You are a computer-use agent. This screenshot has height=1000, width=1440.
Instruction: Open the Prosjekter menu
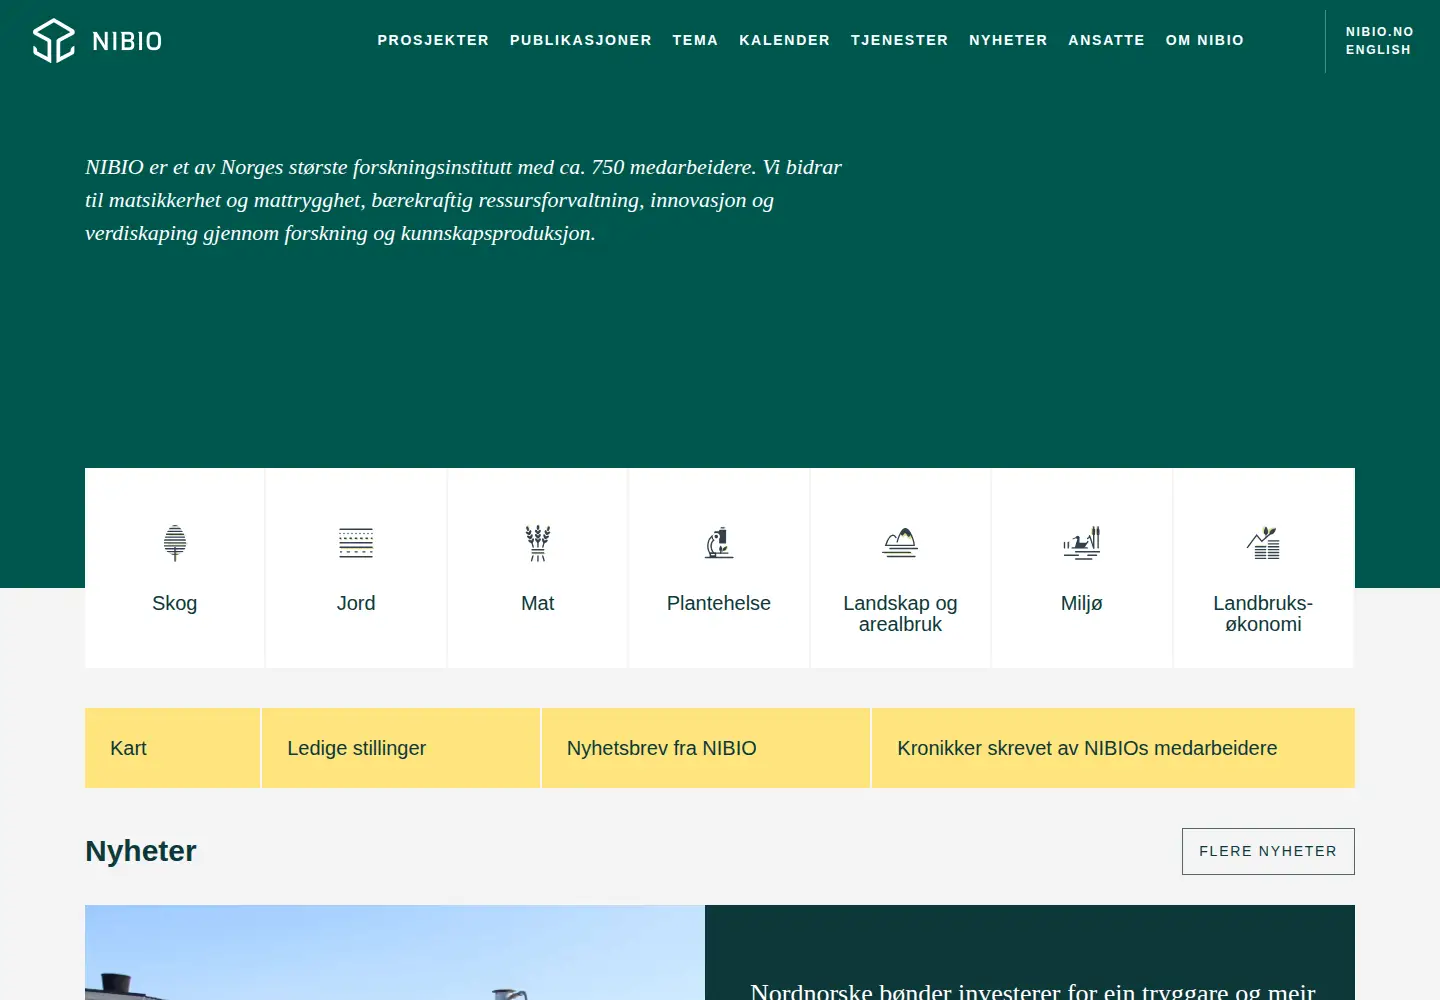point(433,40)
